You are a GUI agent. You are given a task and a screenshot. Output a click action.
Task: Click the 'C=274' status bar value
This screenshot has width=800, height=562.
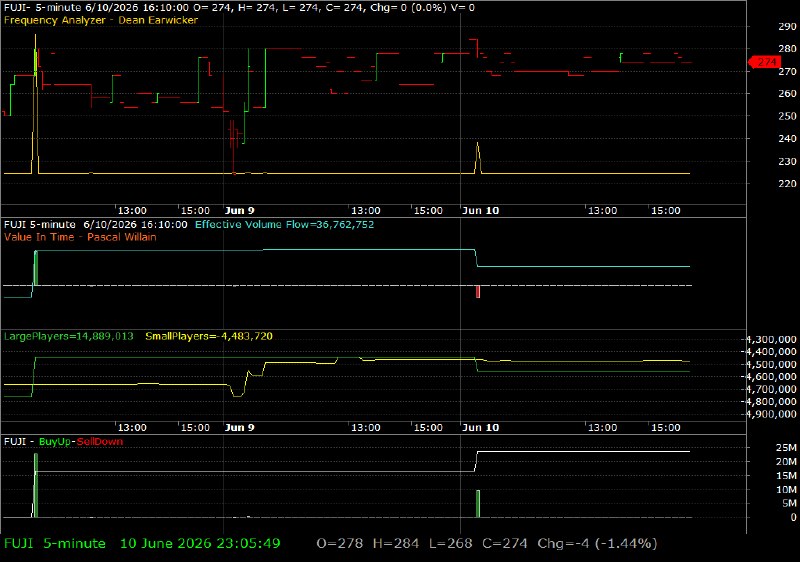pyautogui.click(x=505, y=544)
